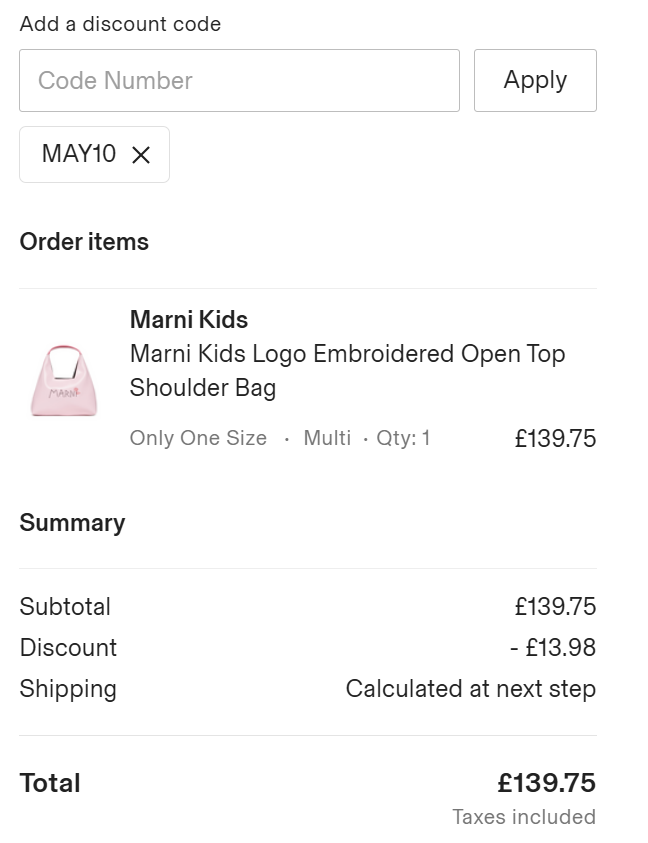Click the Order items heading
Image resolution: width=648 pixels, height=843 pixels.
(x=84, y=242)
